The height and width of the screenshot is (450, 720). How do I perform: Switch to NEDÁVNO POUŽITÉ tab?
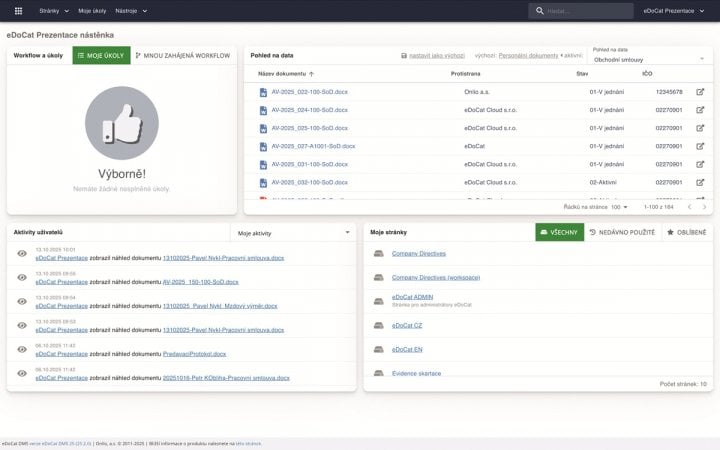pos(622,232)
